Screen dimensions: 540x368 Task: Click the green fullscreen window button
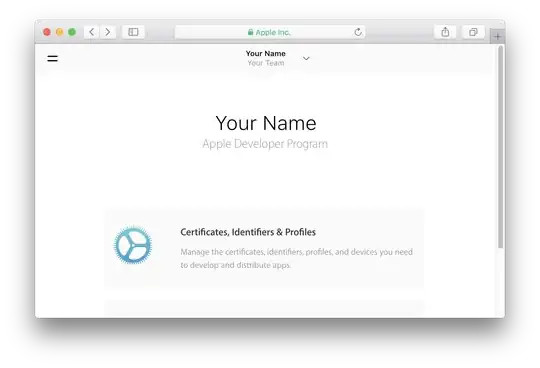click(x=72, y=32)
